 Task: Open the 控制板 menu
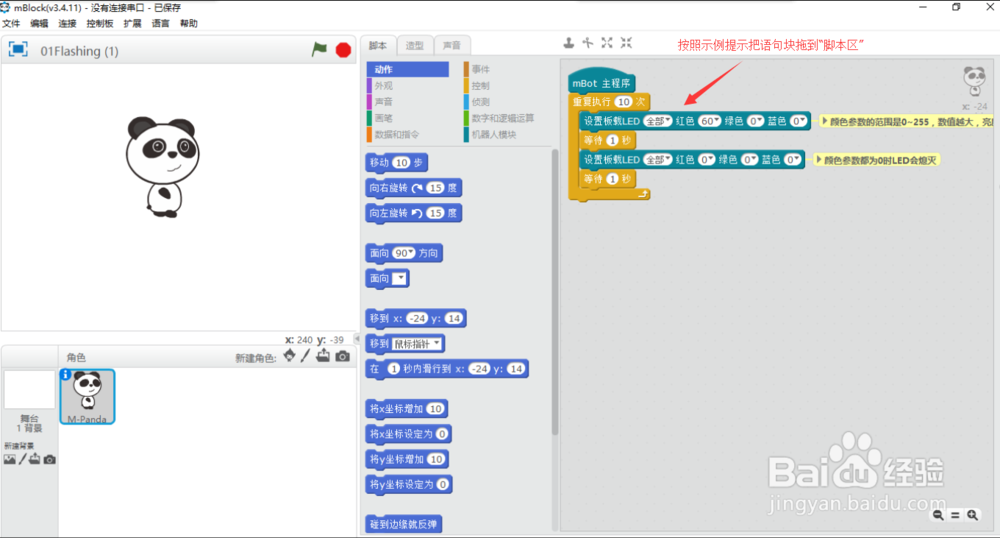[99, 24]
